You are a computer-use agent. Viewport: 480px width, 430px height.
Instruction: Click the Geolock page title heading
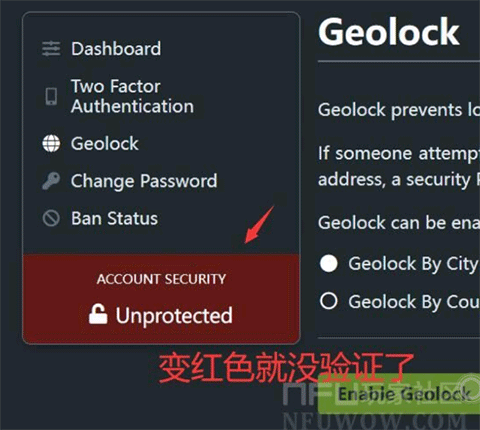[x=389, y=32]
